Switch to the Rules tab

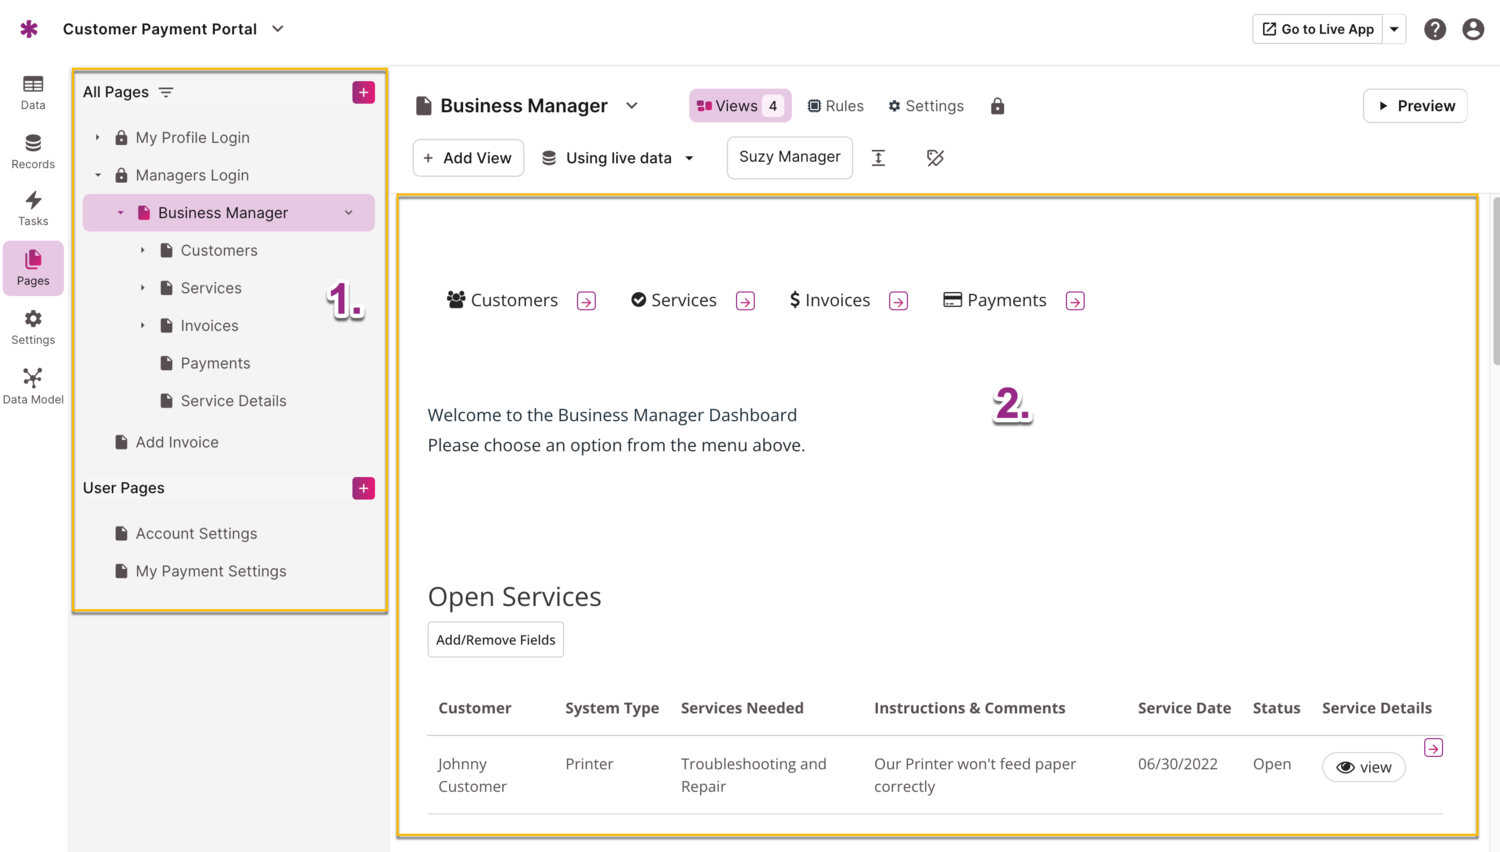[x=836, y=105]
